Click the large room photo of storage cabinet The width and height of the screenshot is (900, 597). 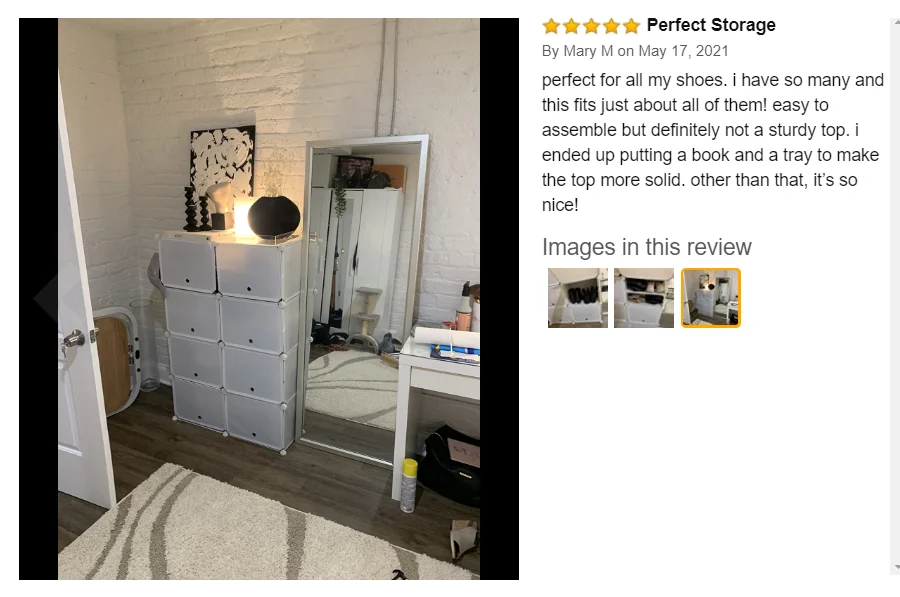pyautogui.click(x=269, y=298)
